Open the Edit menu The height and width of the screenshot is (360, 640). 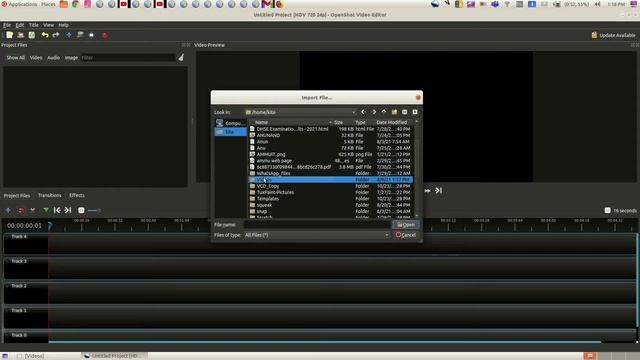pyautogui.click(x=20, y=25)
